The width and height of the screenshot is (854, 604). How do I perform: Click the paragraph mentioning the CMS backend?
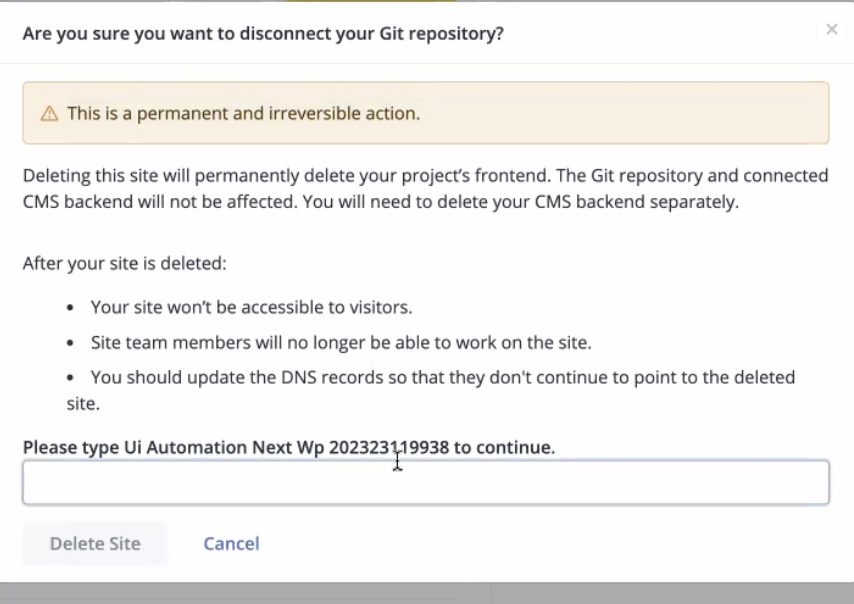pos(425,187)
